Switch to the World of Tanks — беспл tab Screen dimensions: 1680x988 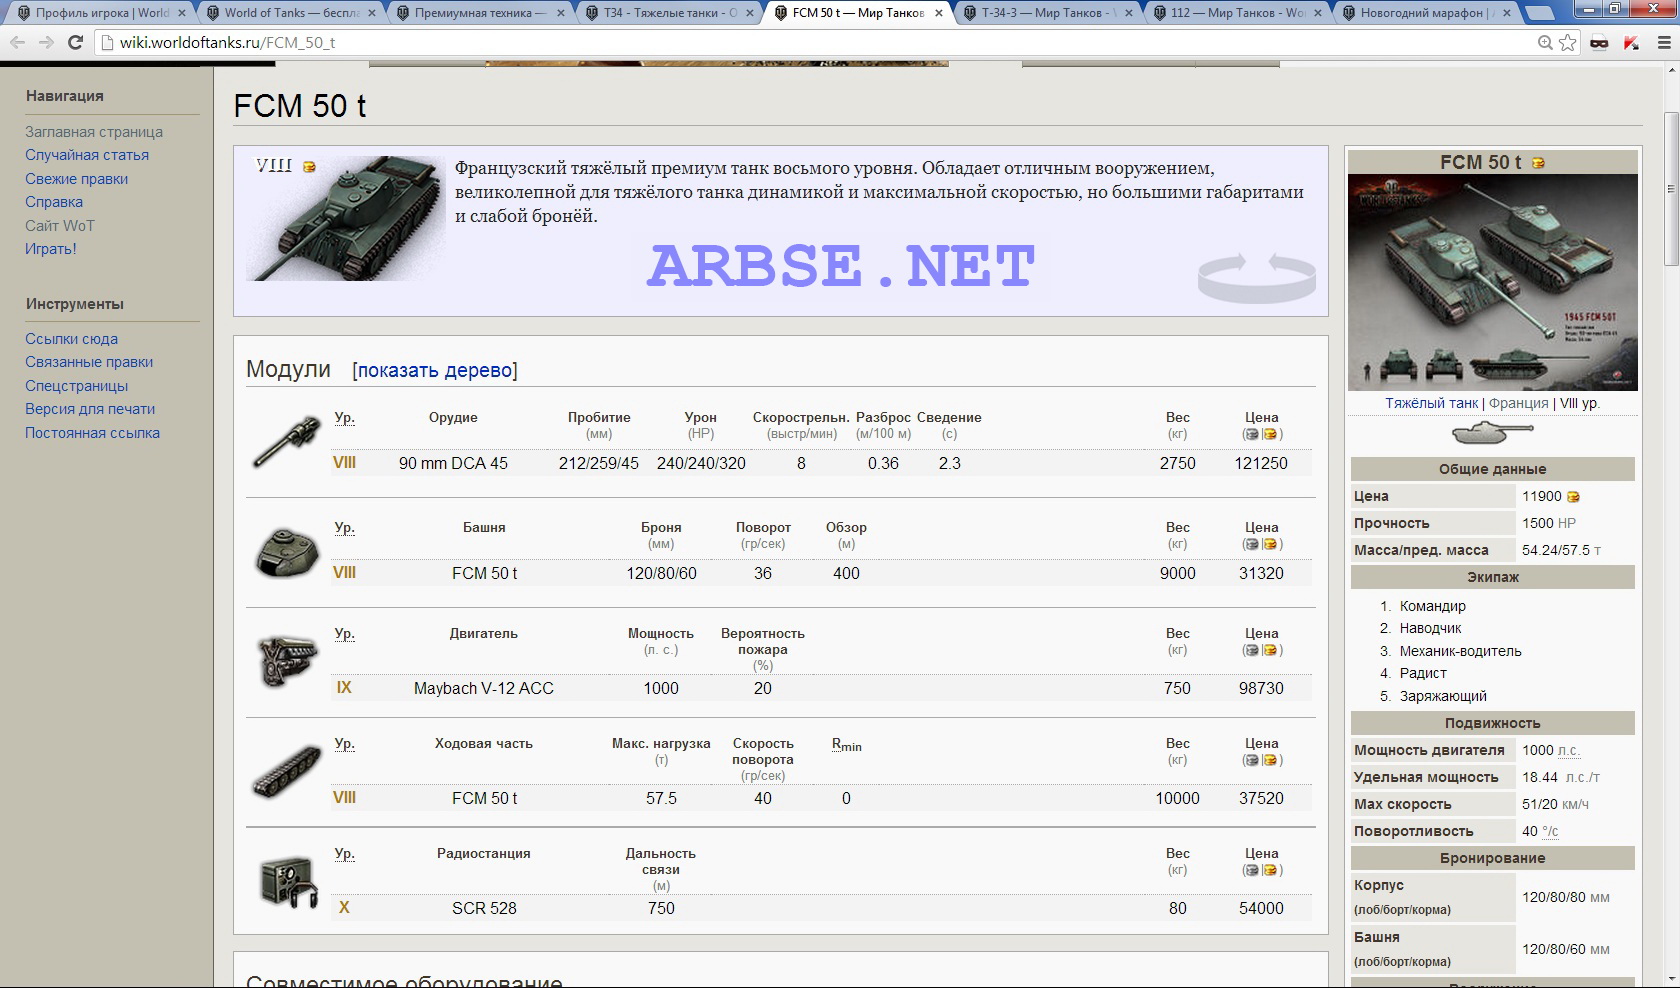(x=290, y=13)
